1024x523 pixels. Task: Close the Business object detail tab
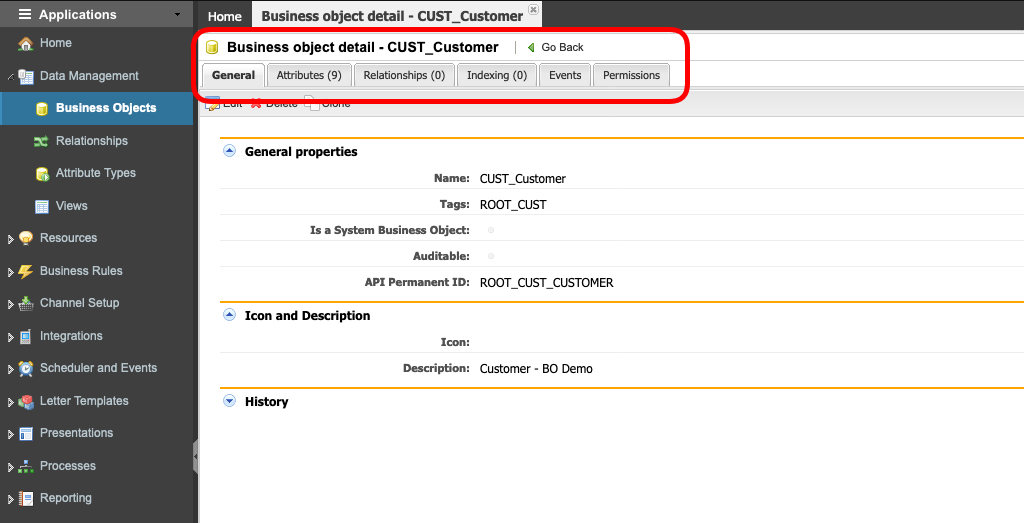point(533,9)
